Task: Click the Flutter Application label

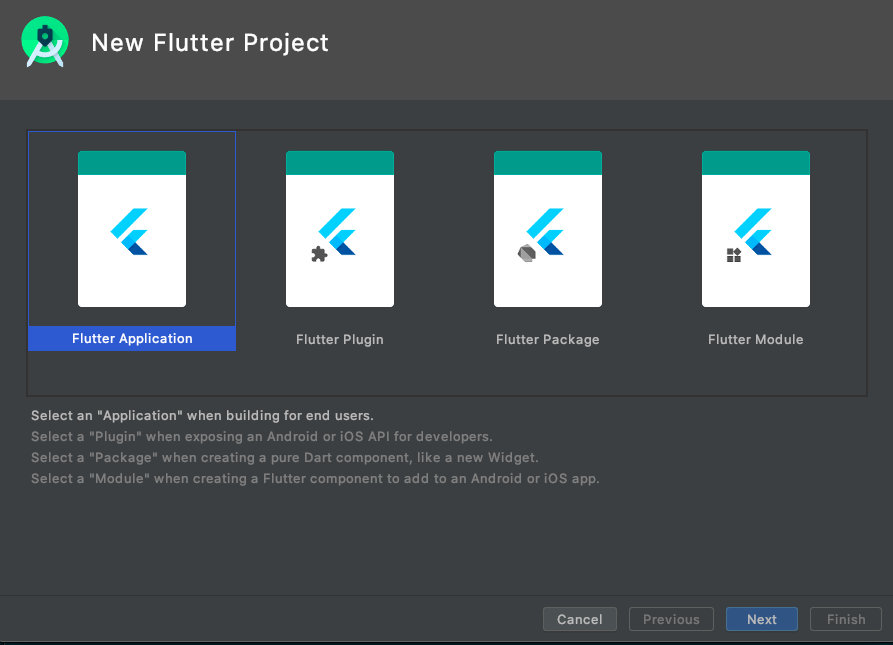Action: [x=132, y=339]
